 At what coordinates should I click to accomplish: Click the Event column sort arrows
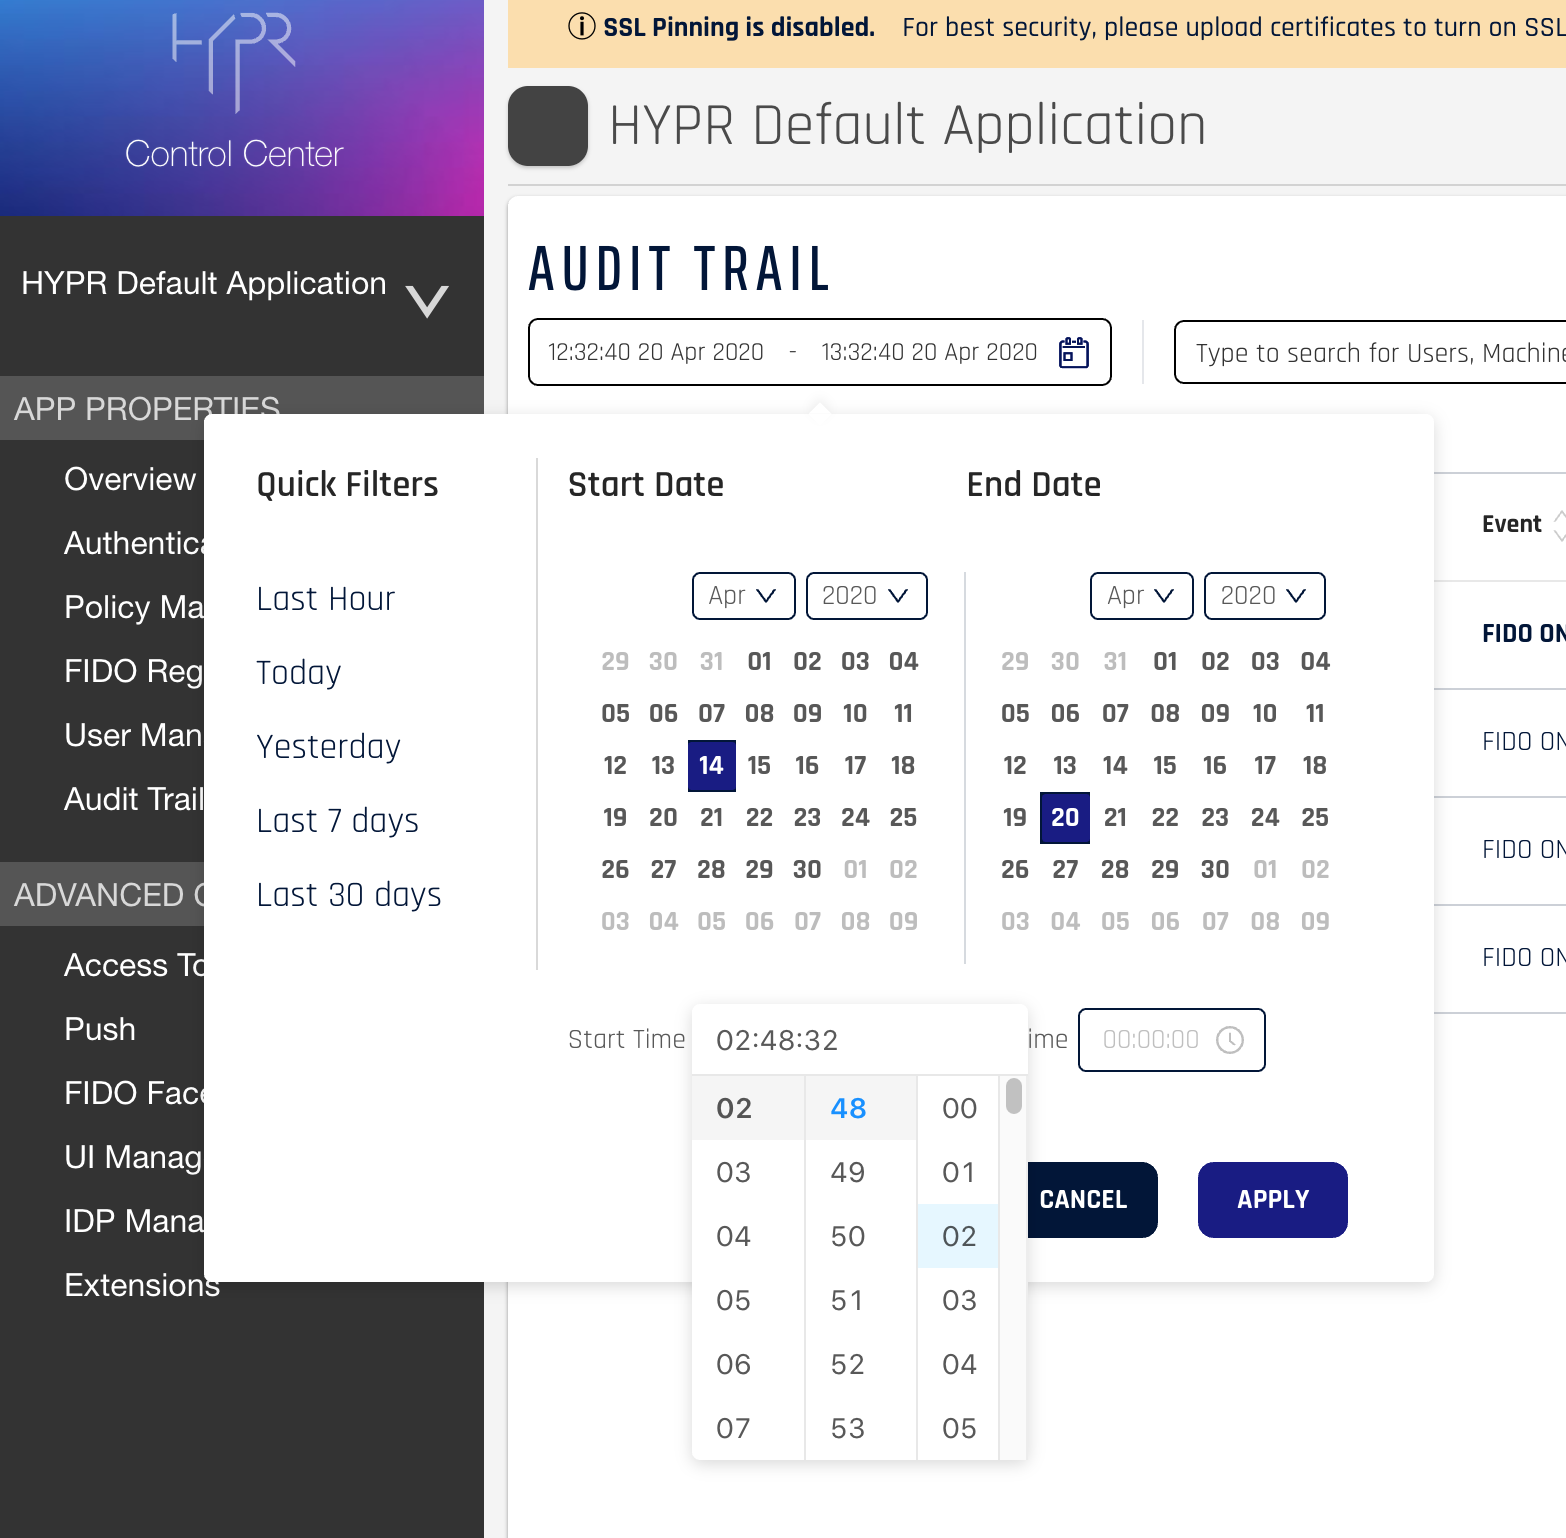1559,524
